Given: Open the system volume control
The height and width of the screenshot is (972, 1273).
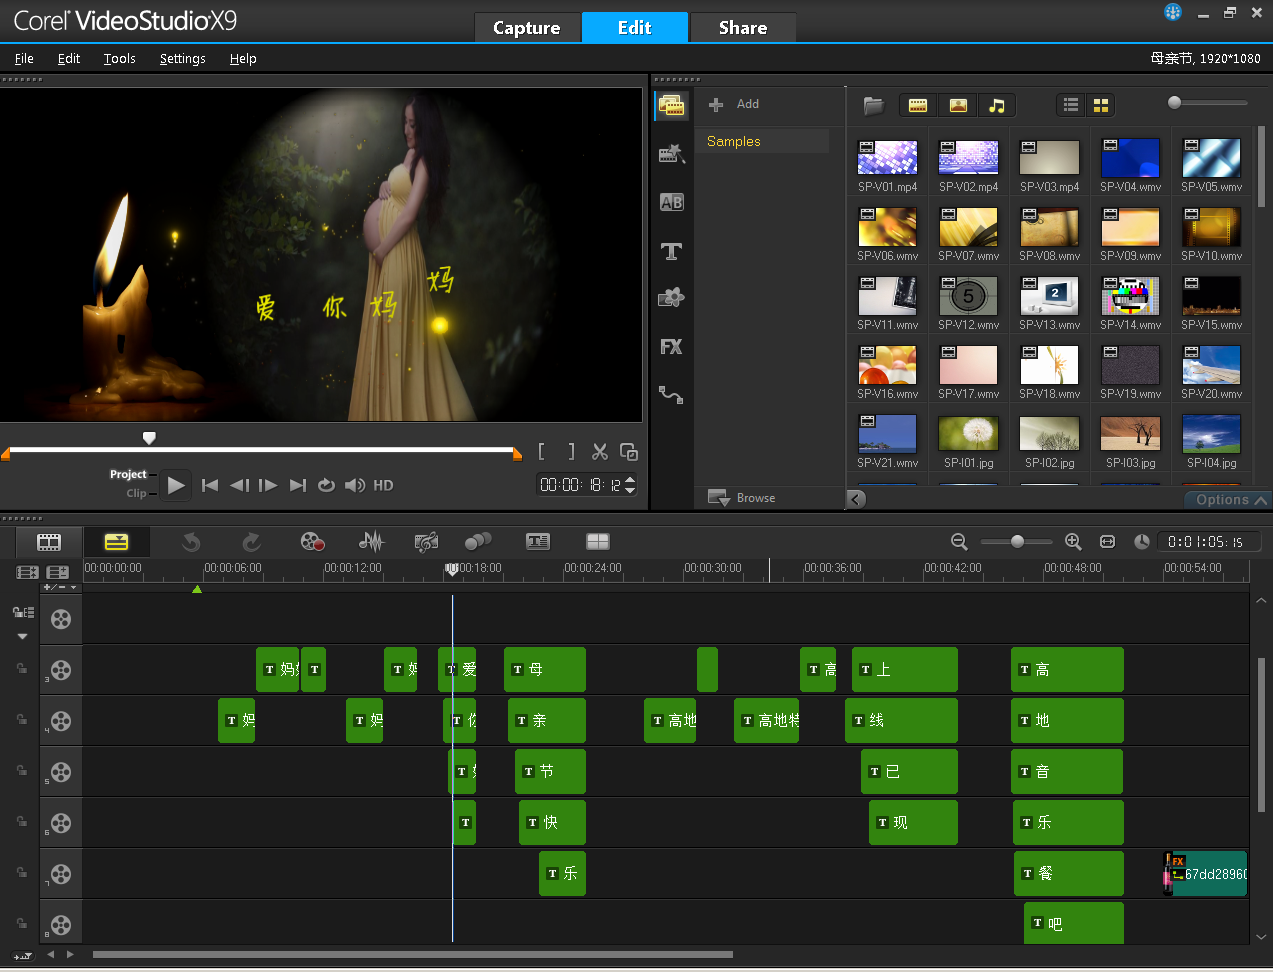Looking at the screenshot, I should (355, 486).
